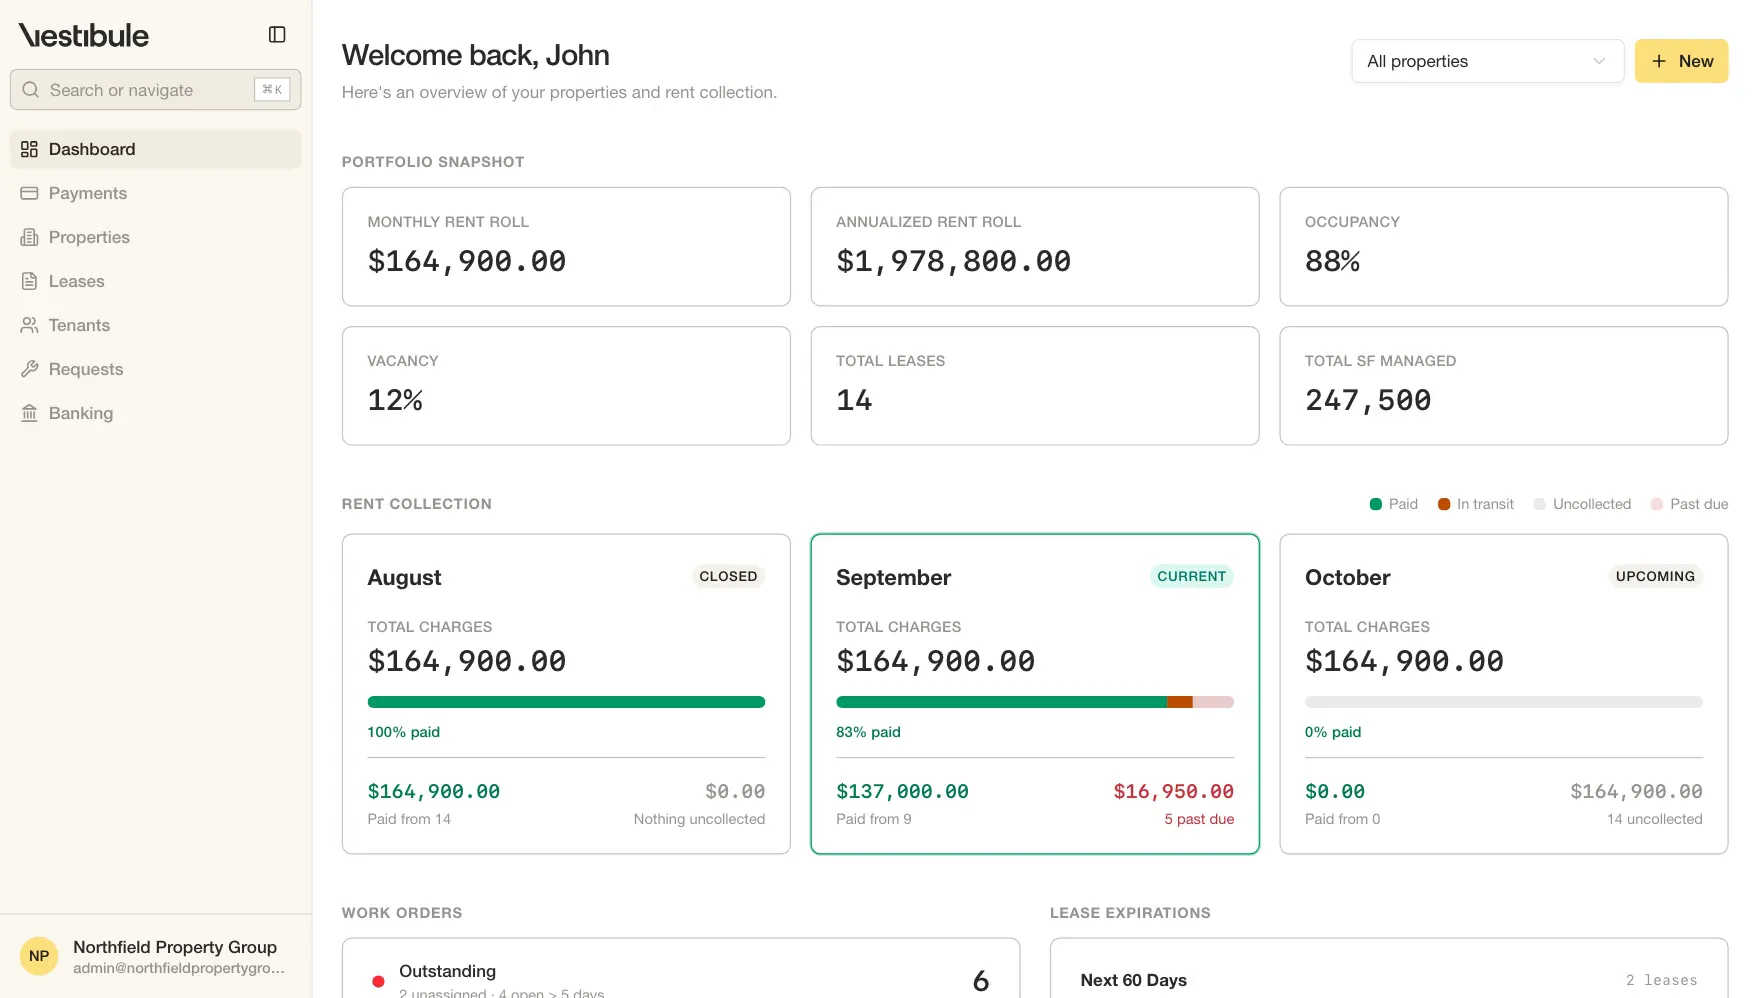Click the Vacancy 12% card

click(x=566, y=386)
